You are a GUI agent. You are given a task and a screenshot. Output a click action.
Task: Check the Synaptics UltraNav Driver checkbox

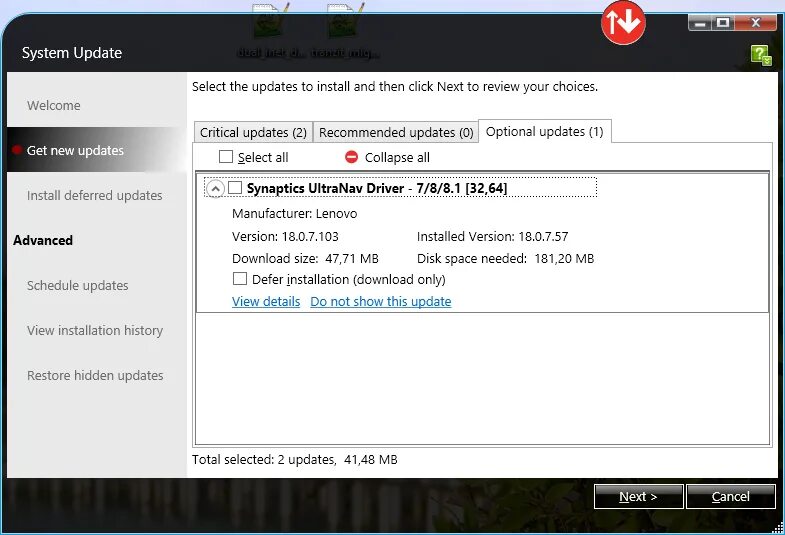[235, 188]
